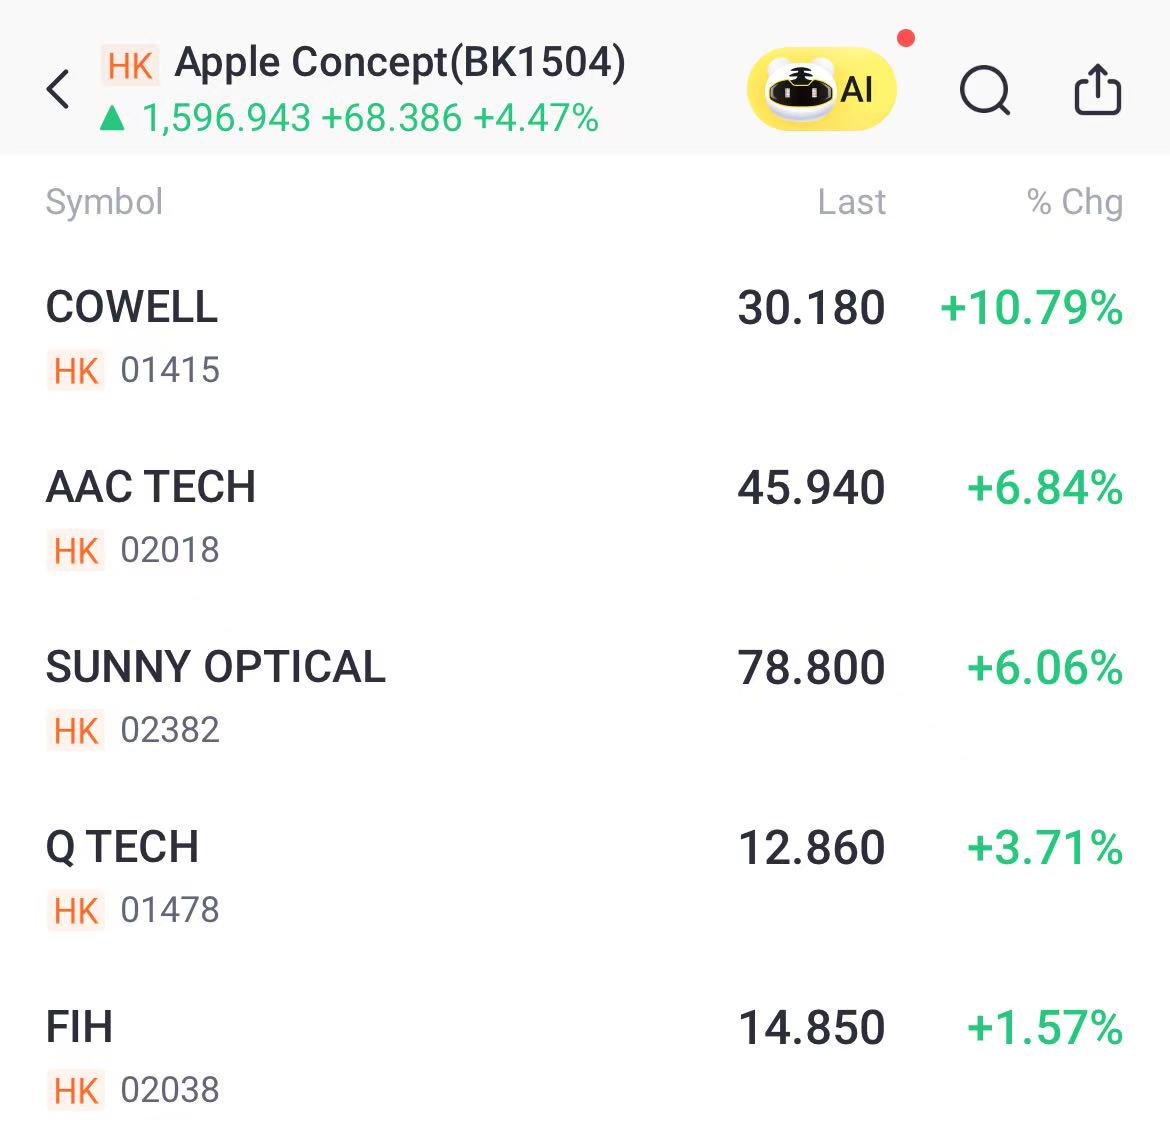
Task: Open the AAC TECH stock row
Action: coord(585,518)
